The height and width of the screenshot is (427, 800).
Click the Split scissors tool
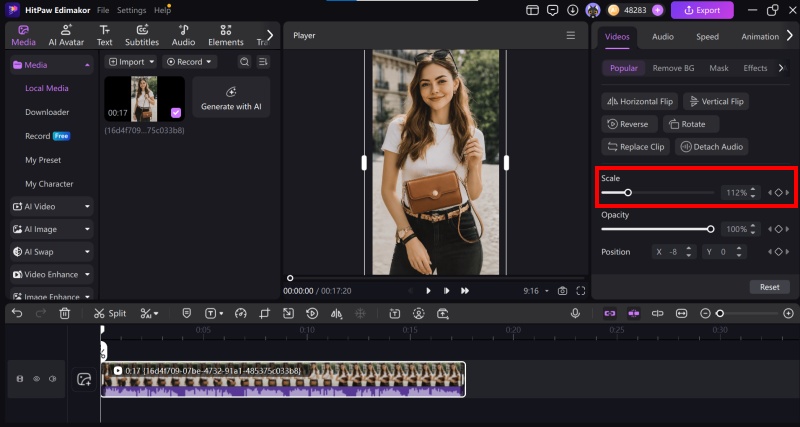[x=110, y=313]
